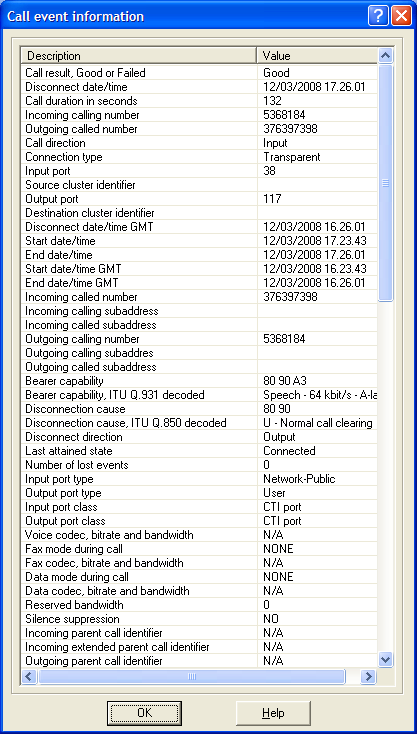Image resolution: width=417 pixels, height=734 pixels.
Task: Click the title bar question mark help icon
Action: 378,16
